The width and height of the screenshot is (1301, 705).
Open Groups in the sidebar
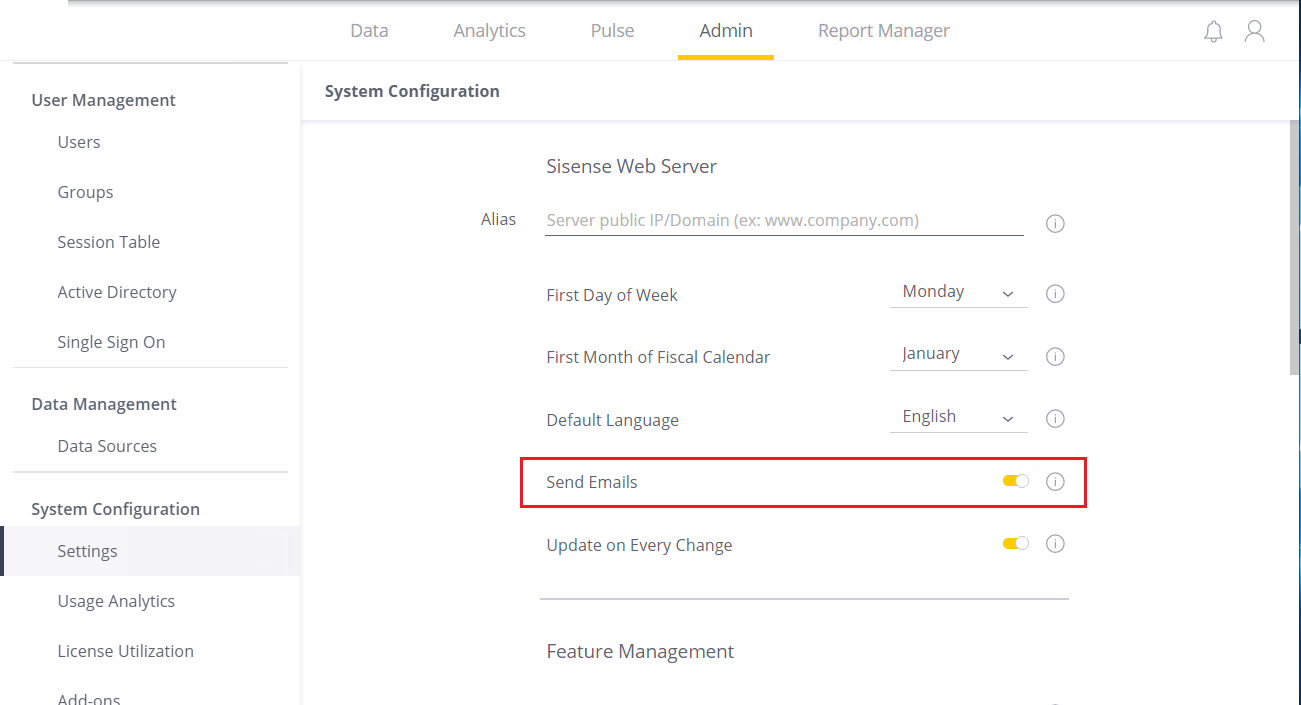pos(85,192)
